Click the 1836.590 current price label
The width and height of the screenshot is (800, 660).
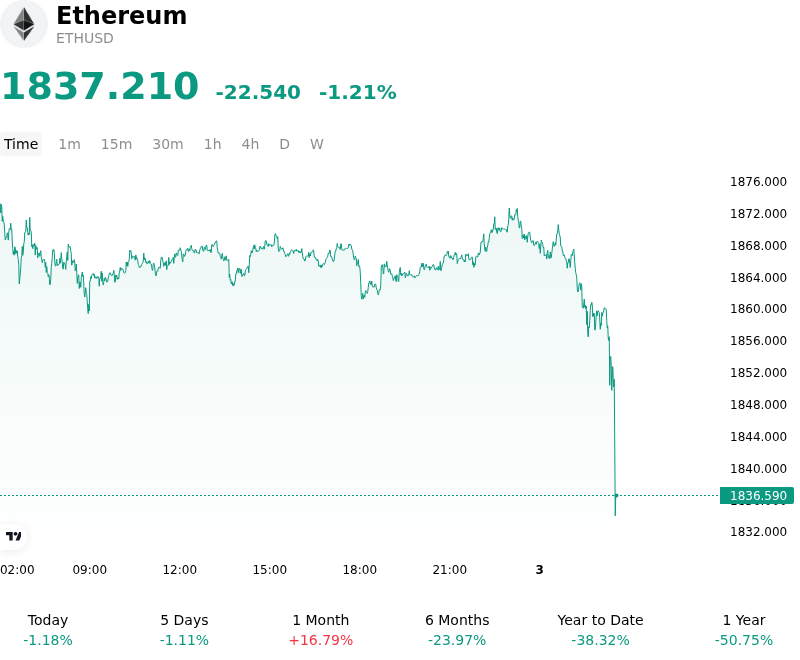coord(757,496)
